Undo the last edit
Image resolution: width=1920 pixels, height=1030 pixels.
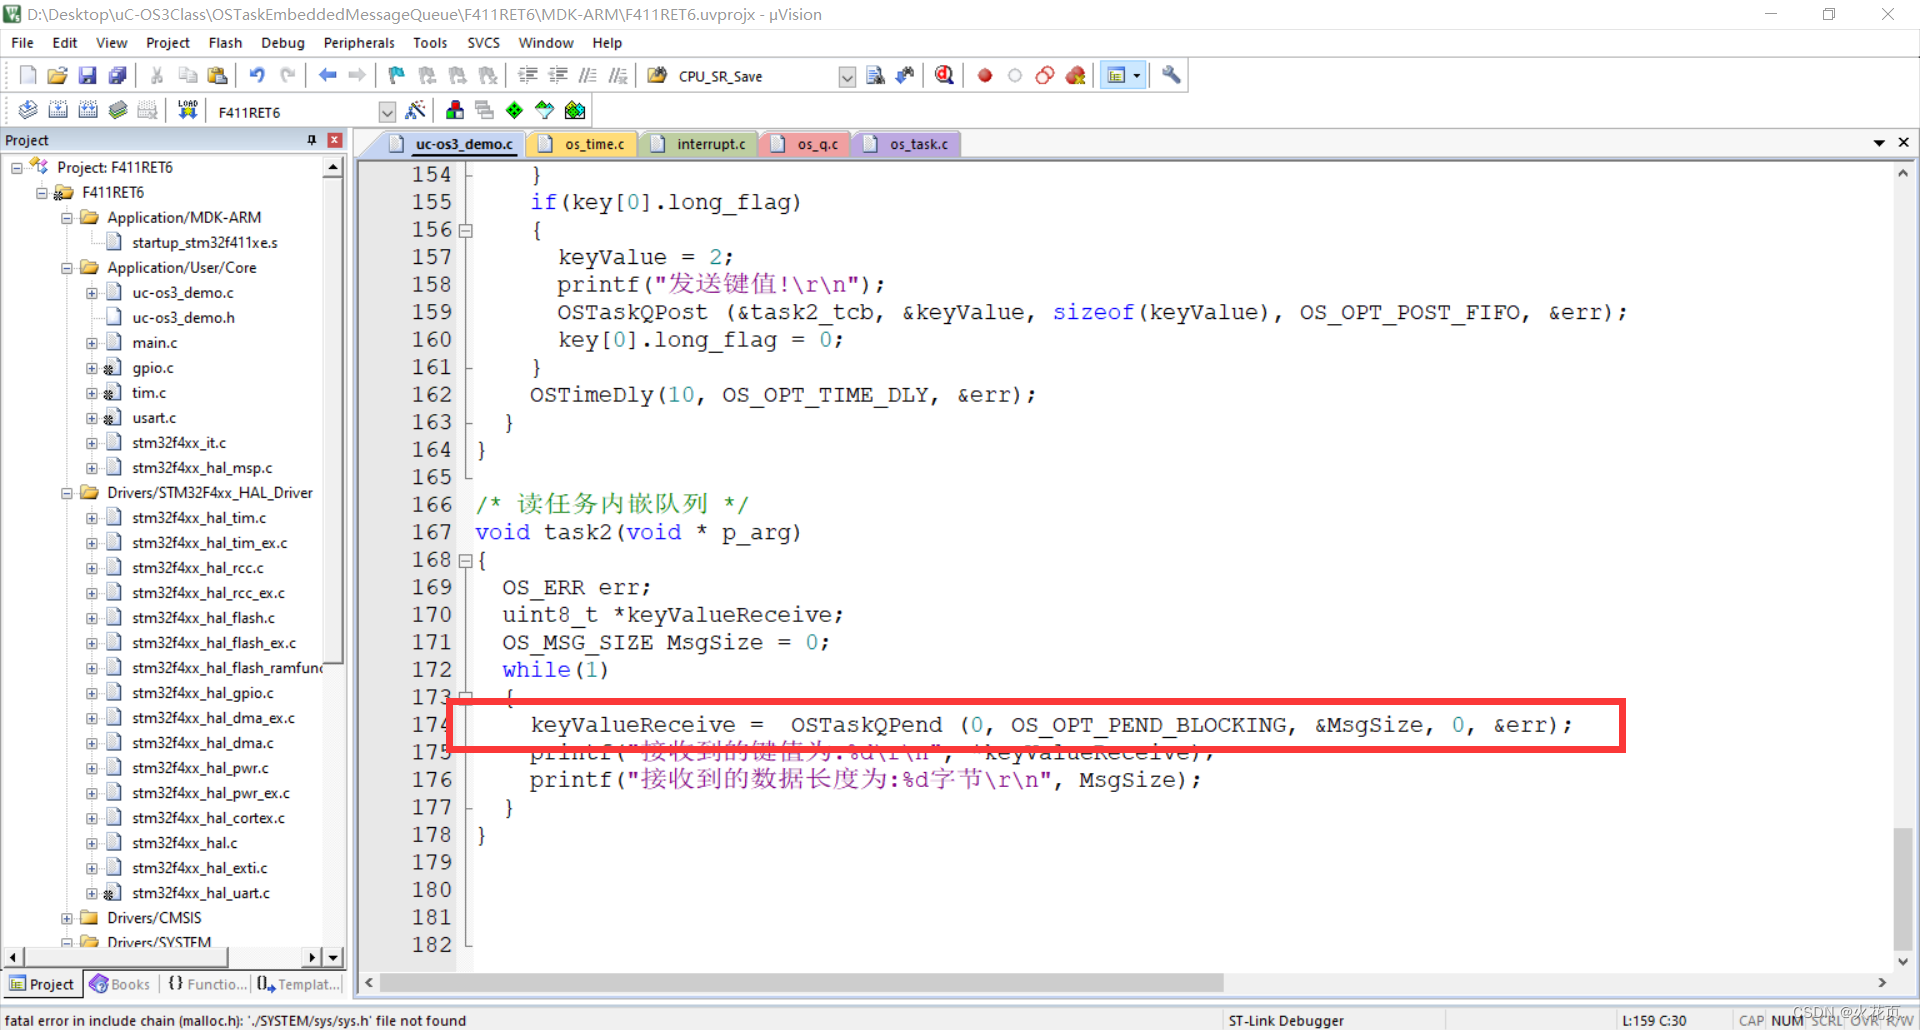(257, 76)
